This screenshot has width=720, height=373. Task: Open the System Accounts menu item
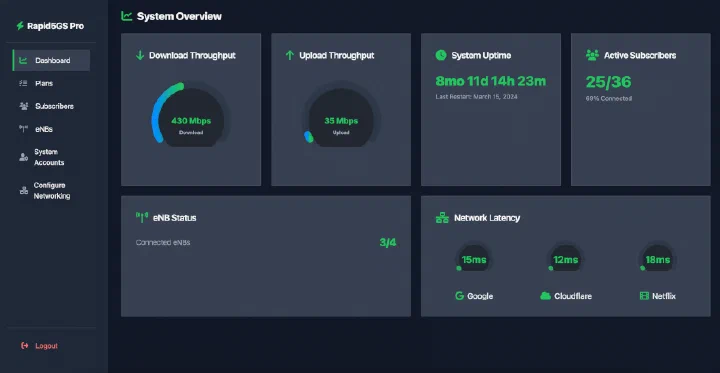pyautogui.click(x=51, y=157)
